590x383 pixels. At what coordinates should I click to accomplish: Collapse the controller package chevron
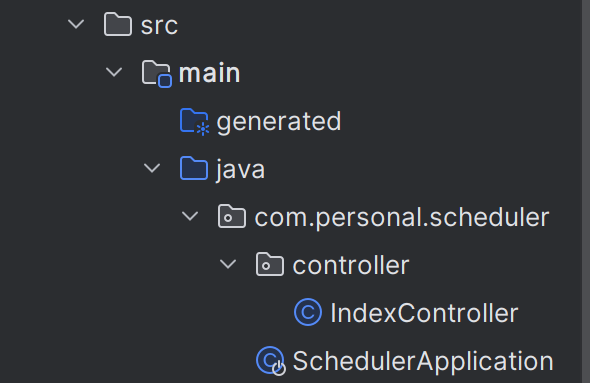(x=228, y=264)
